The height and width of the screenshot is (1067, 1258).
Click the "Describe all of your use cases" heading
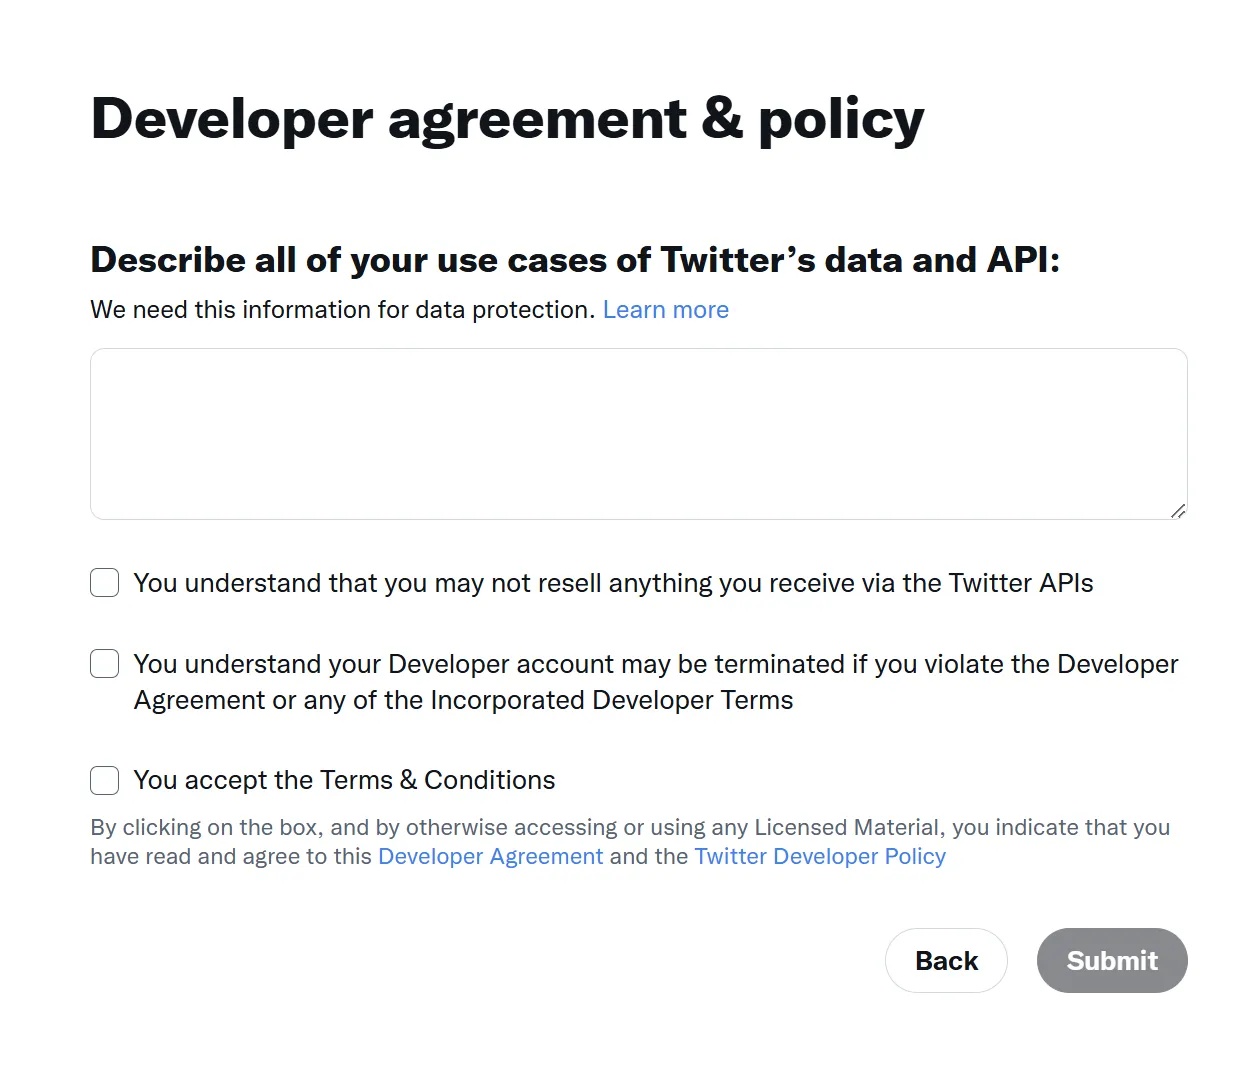(576, 260)
